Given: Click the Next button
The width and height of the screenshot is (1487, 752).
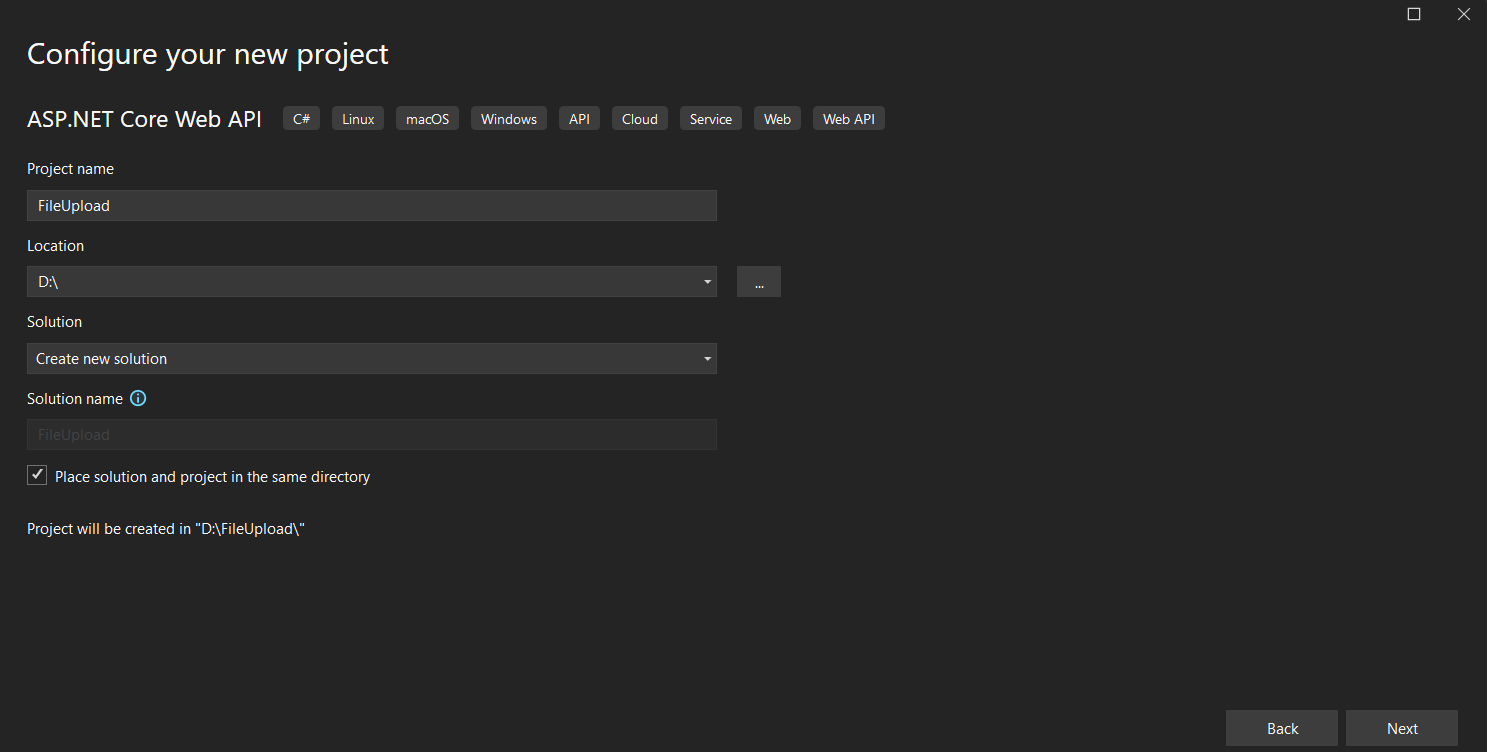Looking at the screenshot, I should pyautogui.click(x=1401, y=728).
